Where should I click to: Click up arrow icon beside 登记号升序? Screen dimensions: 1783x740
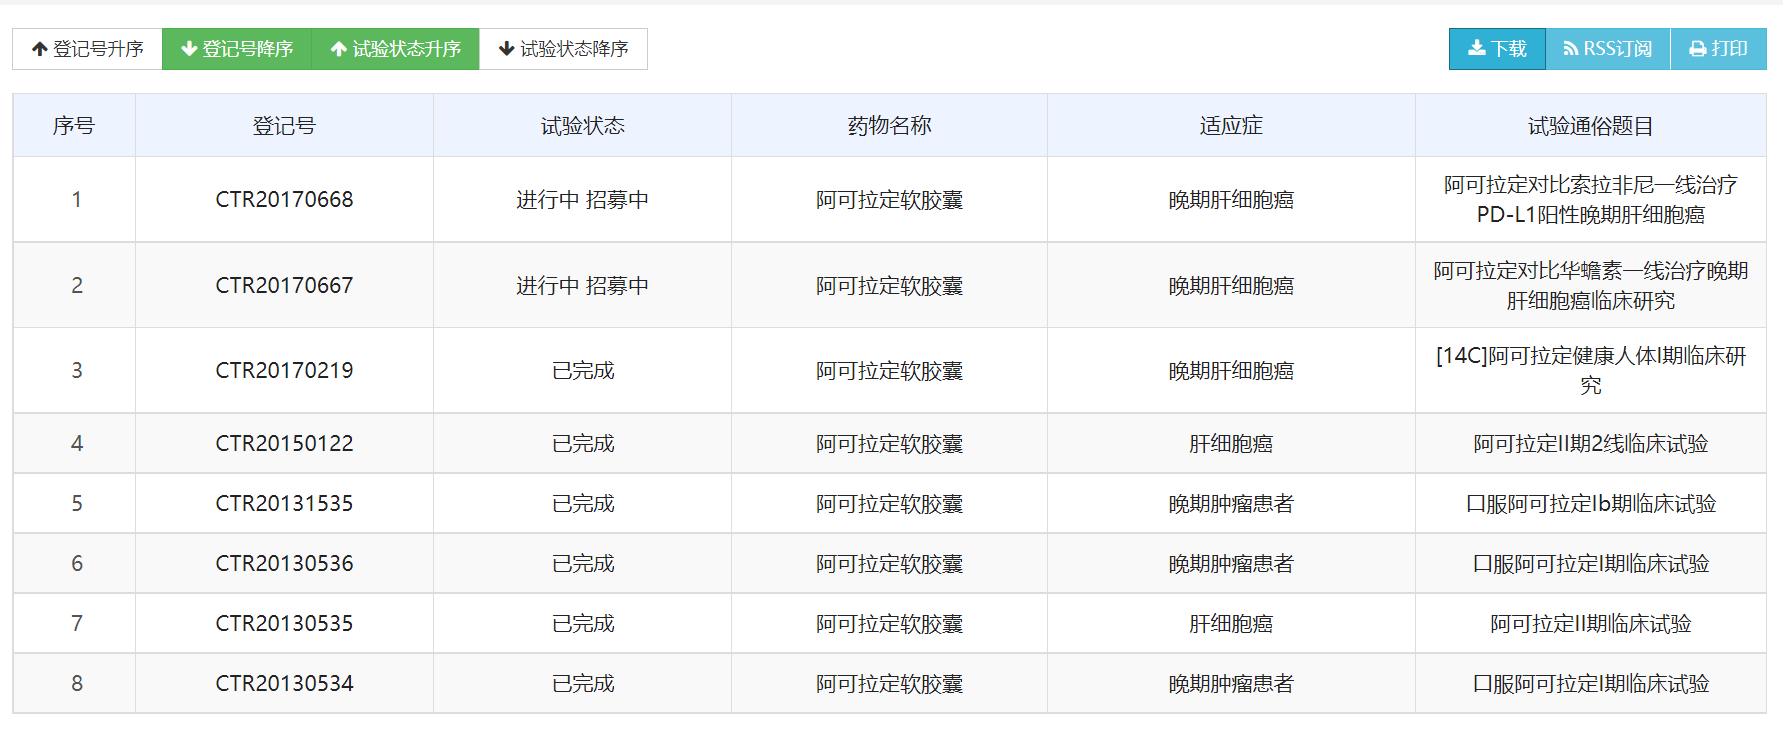(x=40, y=49)
